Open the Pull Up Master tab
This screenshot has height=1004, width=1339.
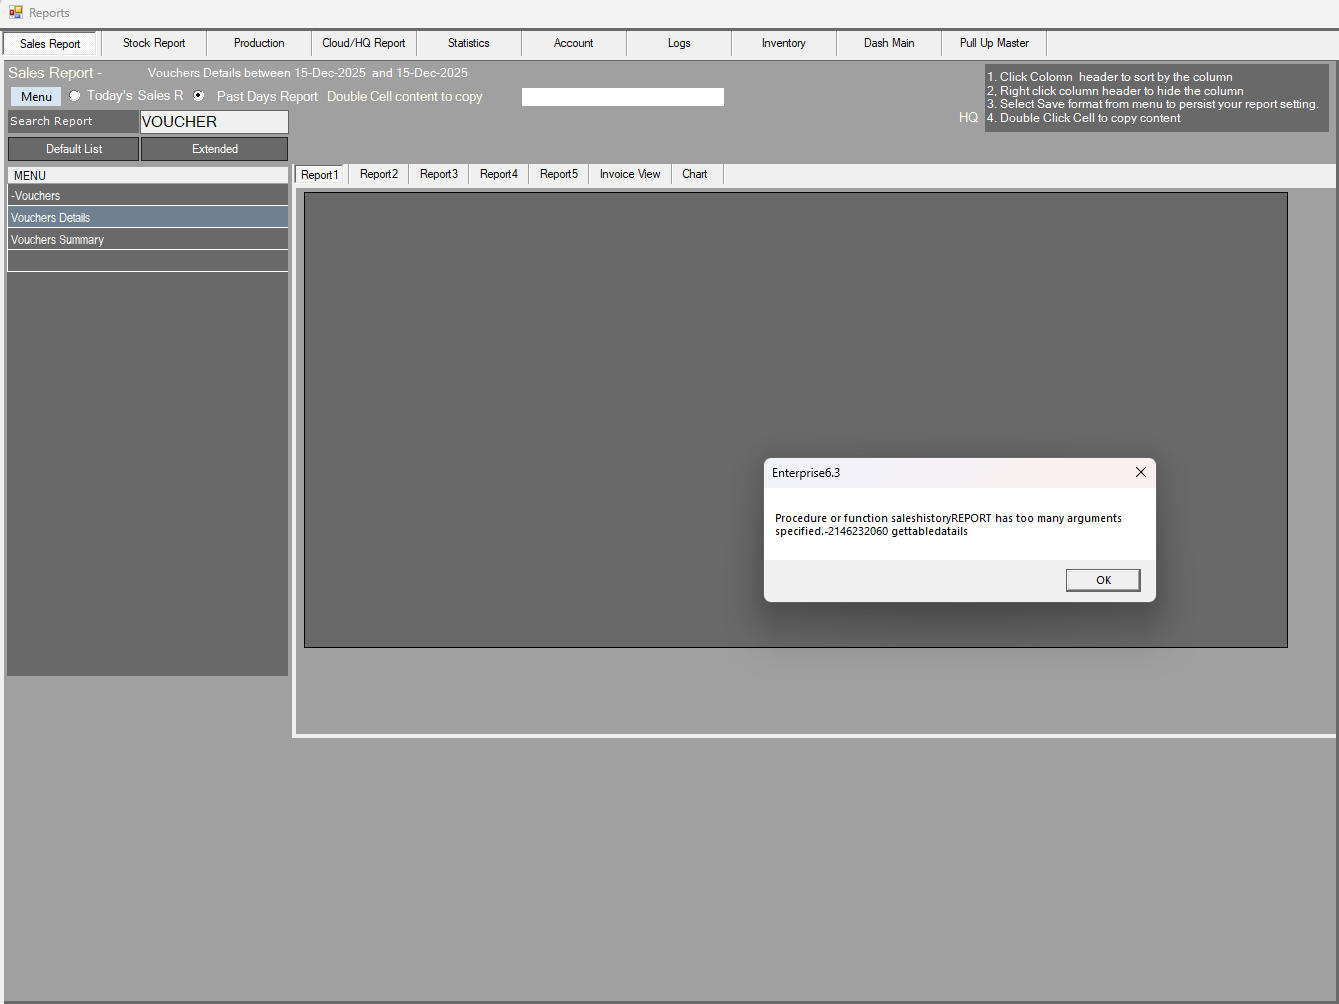click(x=993, y=43)
